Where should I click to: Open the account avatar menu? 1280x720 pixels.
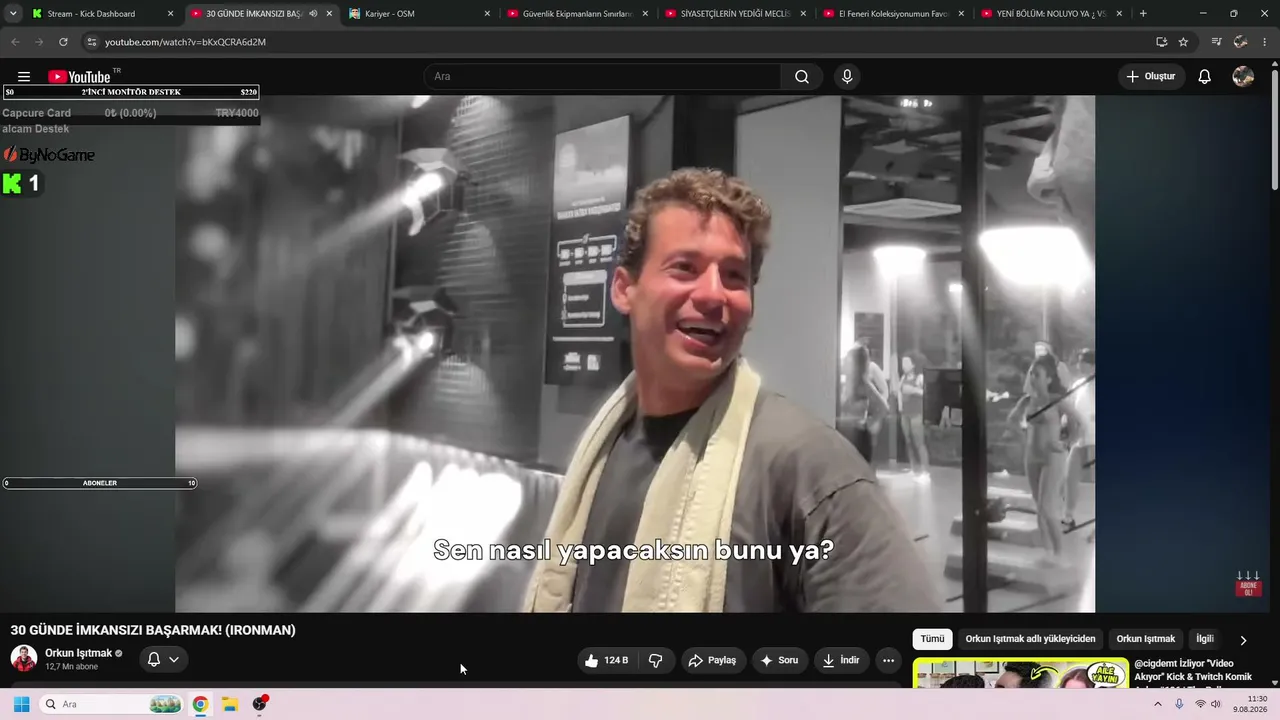point(1243,77)
